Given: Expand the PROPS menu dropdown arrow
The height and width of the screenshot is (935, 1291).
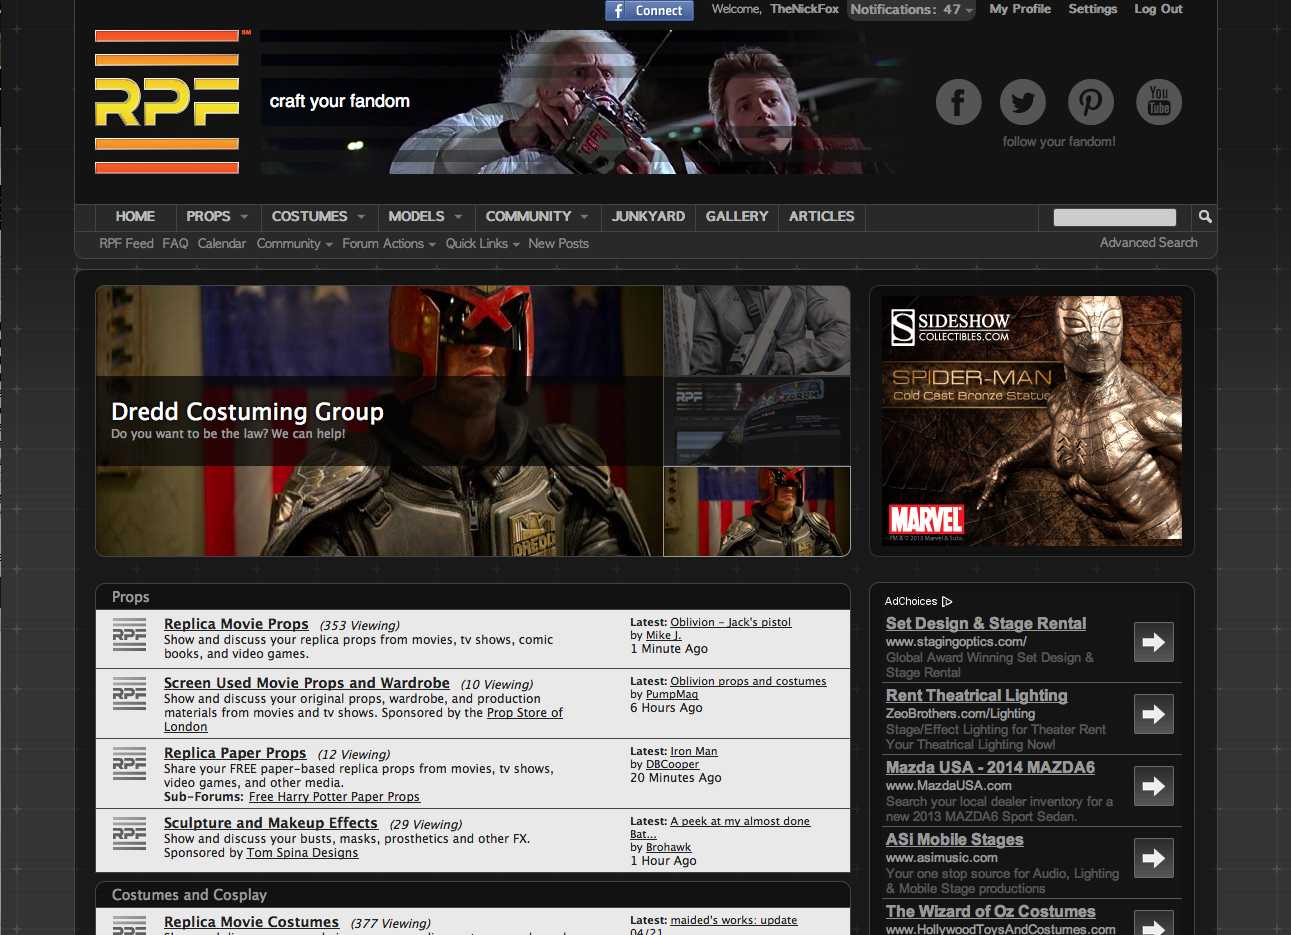Looking at the screenshot, I should [x=244, y=217].
